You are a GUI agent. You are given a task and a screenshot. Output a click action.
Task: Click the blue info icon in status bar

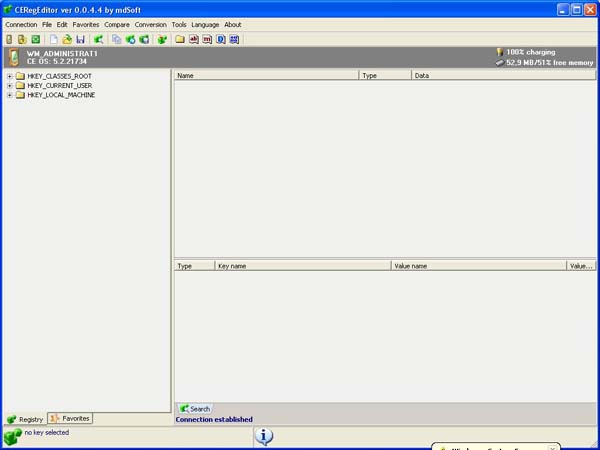264,436
